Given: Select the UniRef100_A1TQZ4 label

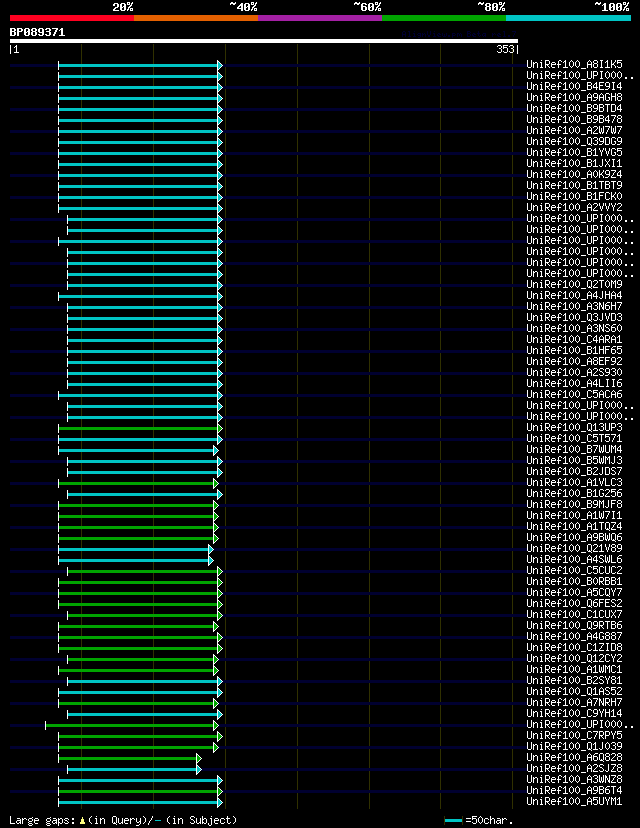Looking at the screenshot, I should pos(574,526).
